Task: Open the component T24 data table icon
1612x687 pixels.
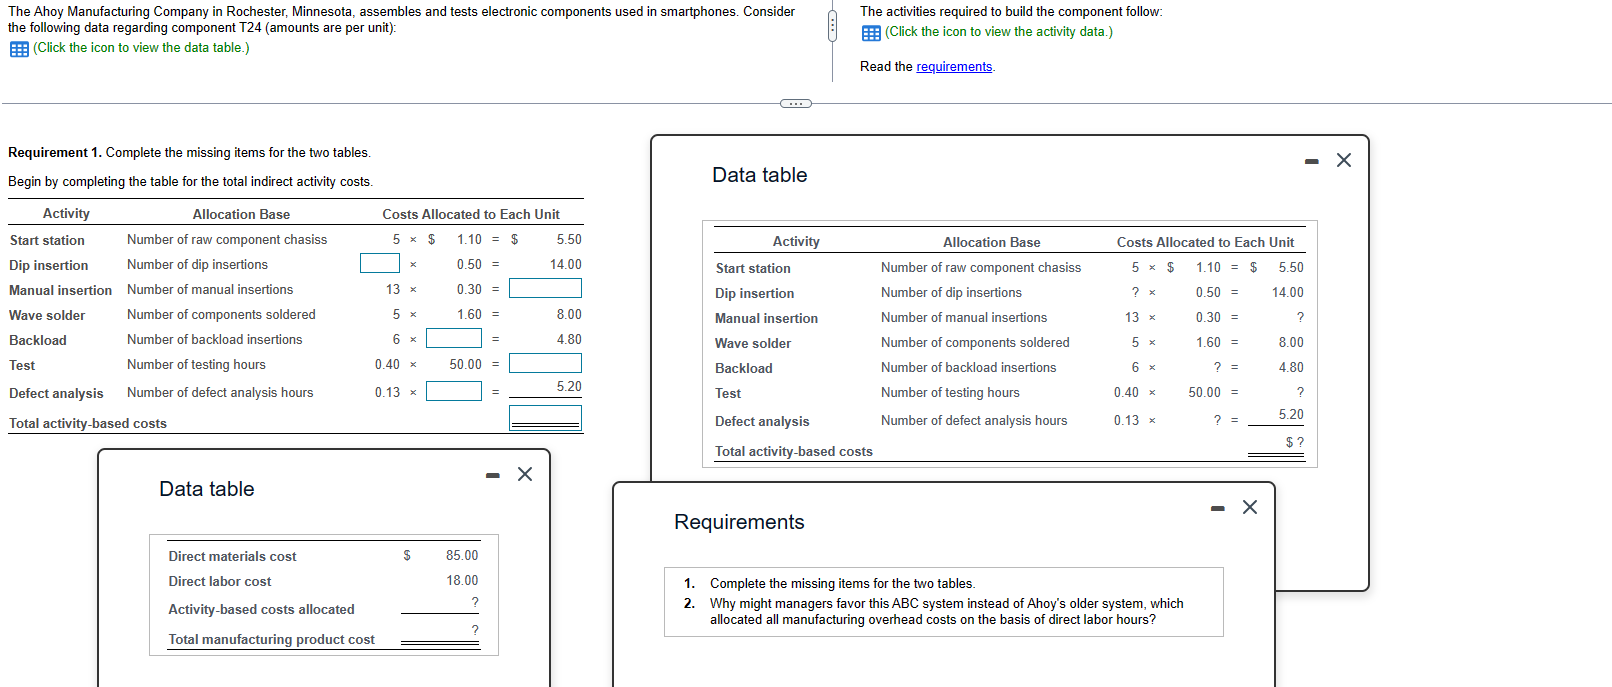Action: [19, 48]
